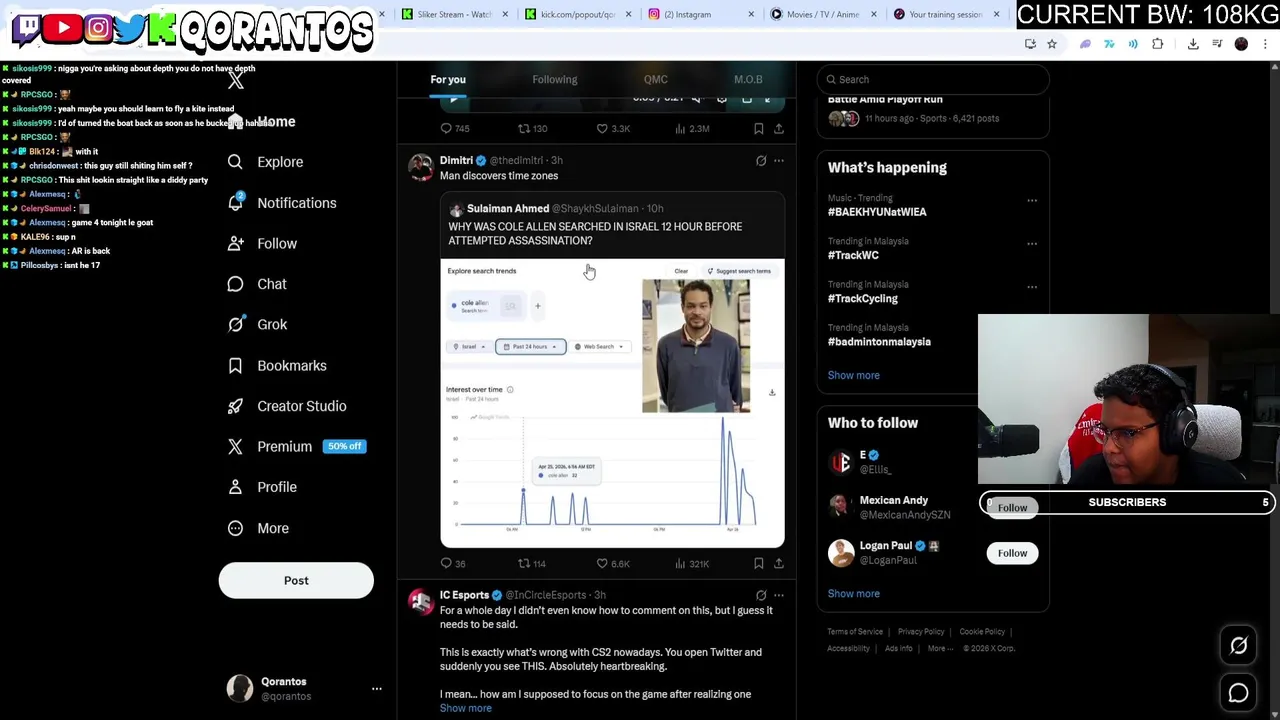The height and width of the screenshot is (720, 1280).
Task: Open the More menu in the sidebar
Action: [x=258, y=528]
